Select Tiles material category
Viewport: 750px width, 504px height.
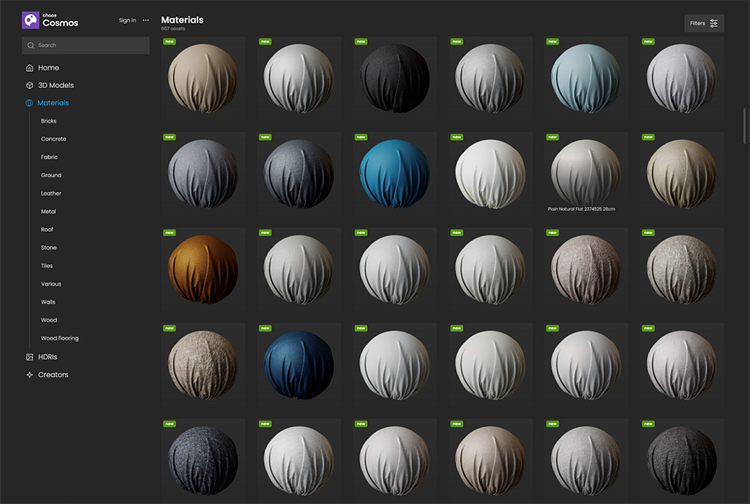(47, 266)
